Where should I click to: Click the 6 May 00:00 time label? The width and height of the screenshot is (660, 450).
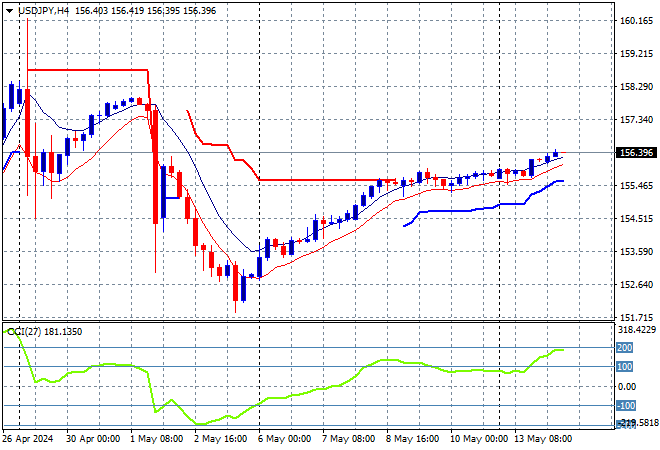point(285,439)
